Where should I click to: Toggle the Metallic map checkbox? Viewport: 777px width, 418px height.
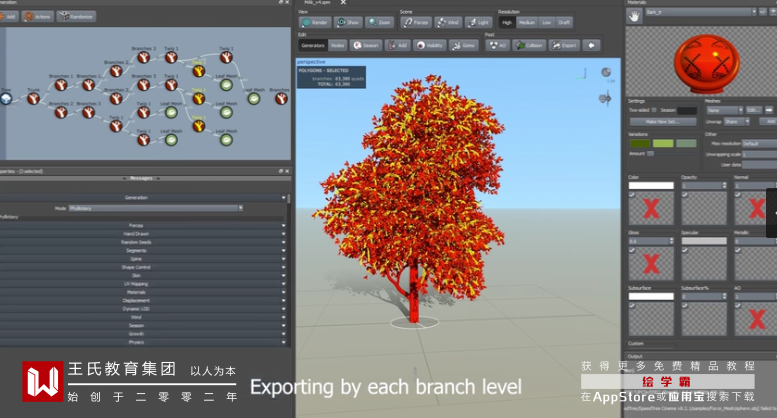[738, 250]
